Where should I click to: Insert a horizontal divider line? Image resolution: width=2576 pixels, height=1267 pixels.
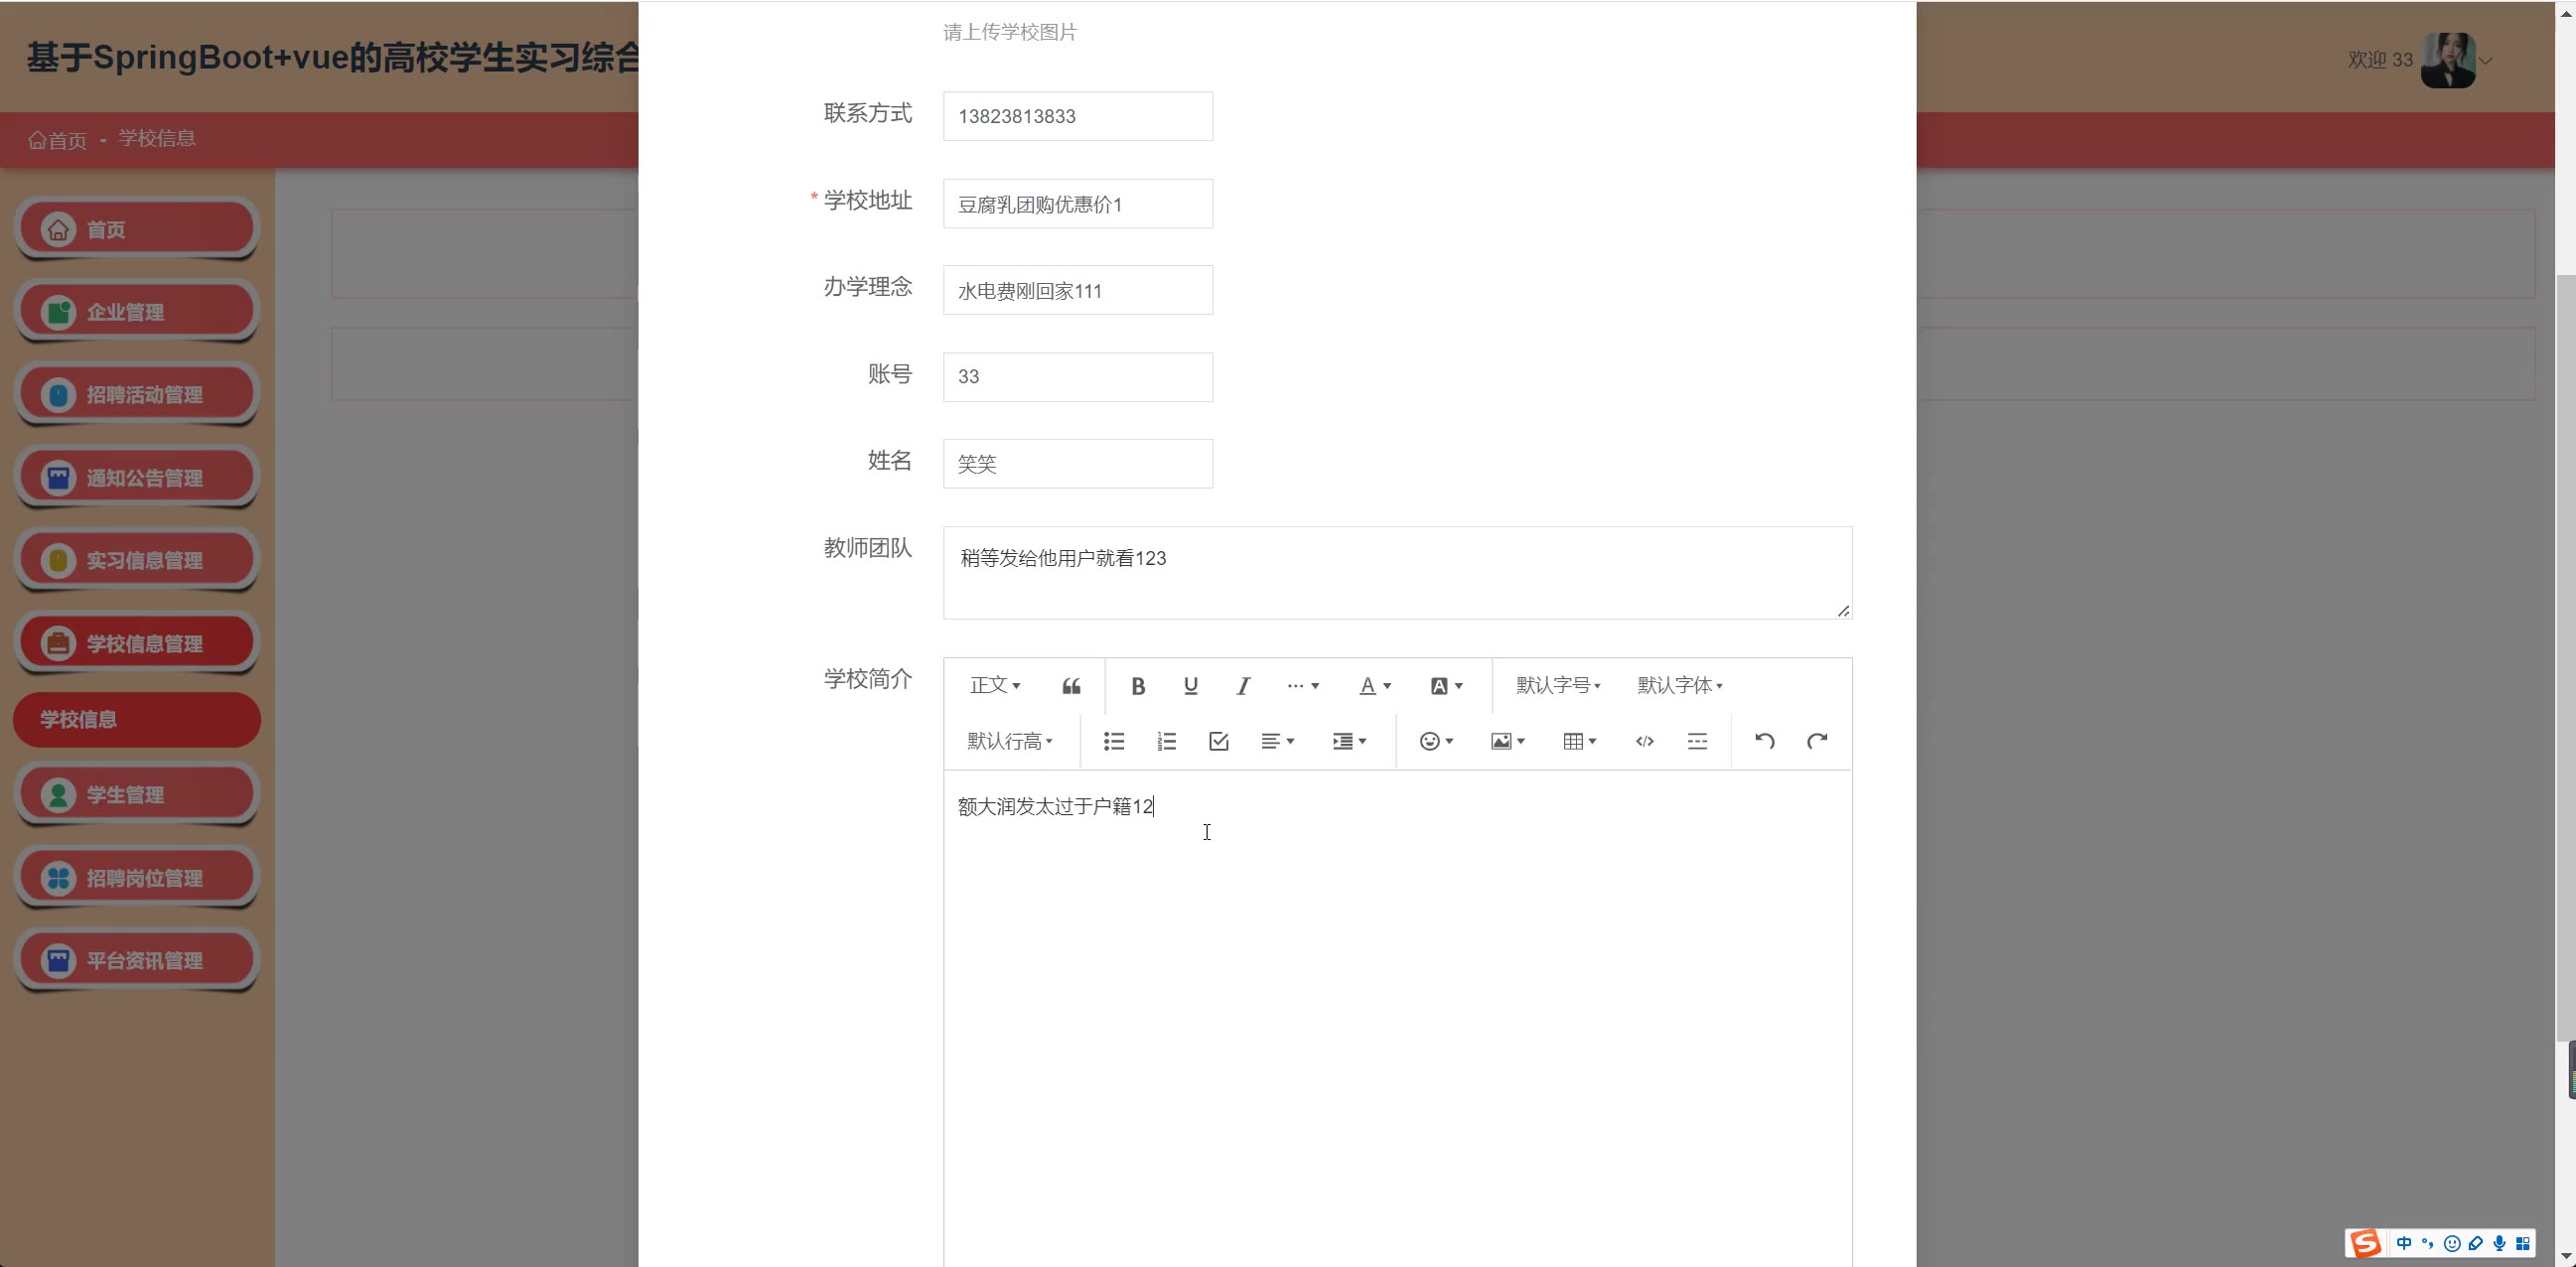1697,741
